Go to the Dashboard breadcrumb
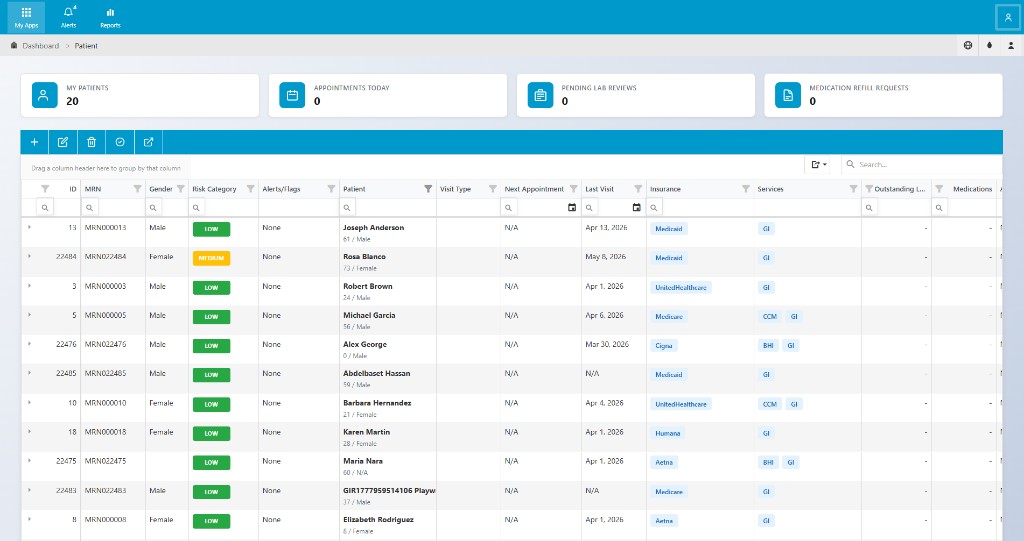Image resolution: width=1024 pixels, height=541 pixels. [x=40, y=46]
